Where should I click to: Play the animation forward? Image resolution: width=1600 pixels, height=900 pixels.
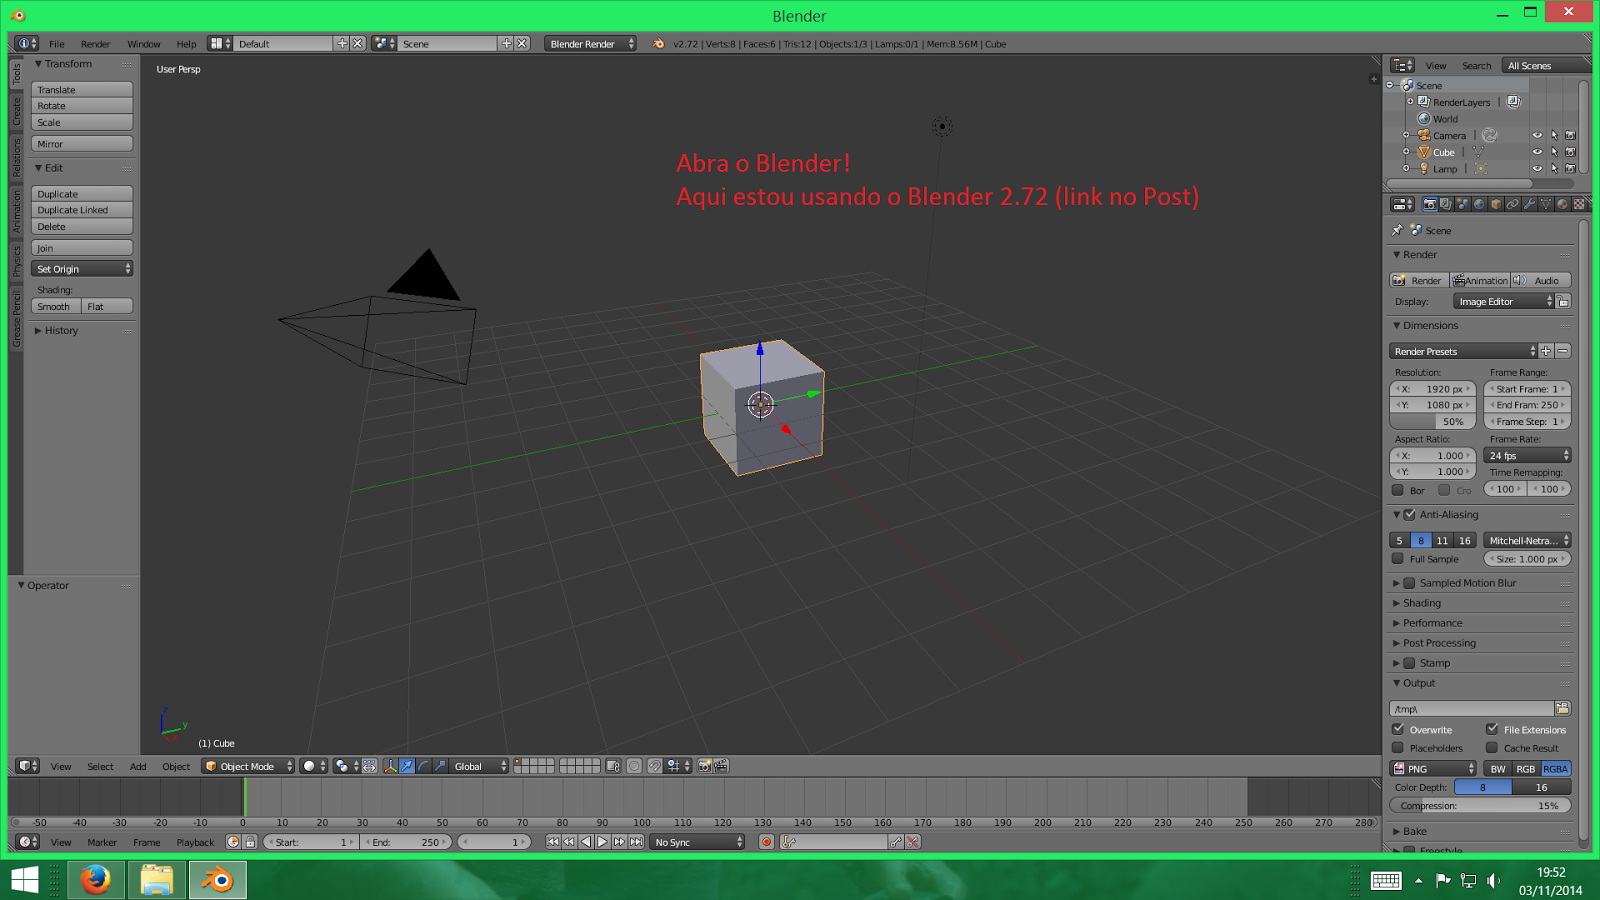pyautogui.click(x=603, y=842)
